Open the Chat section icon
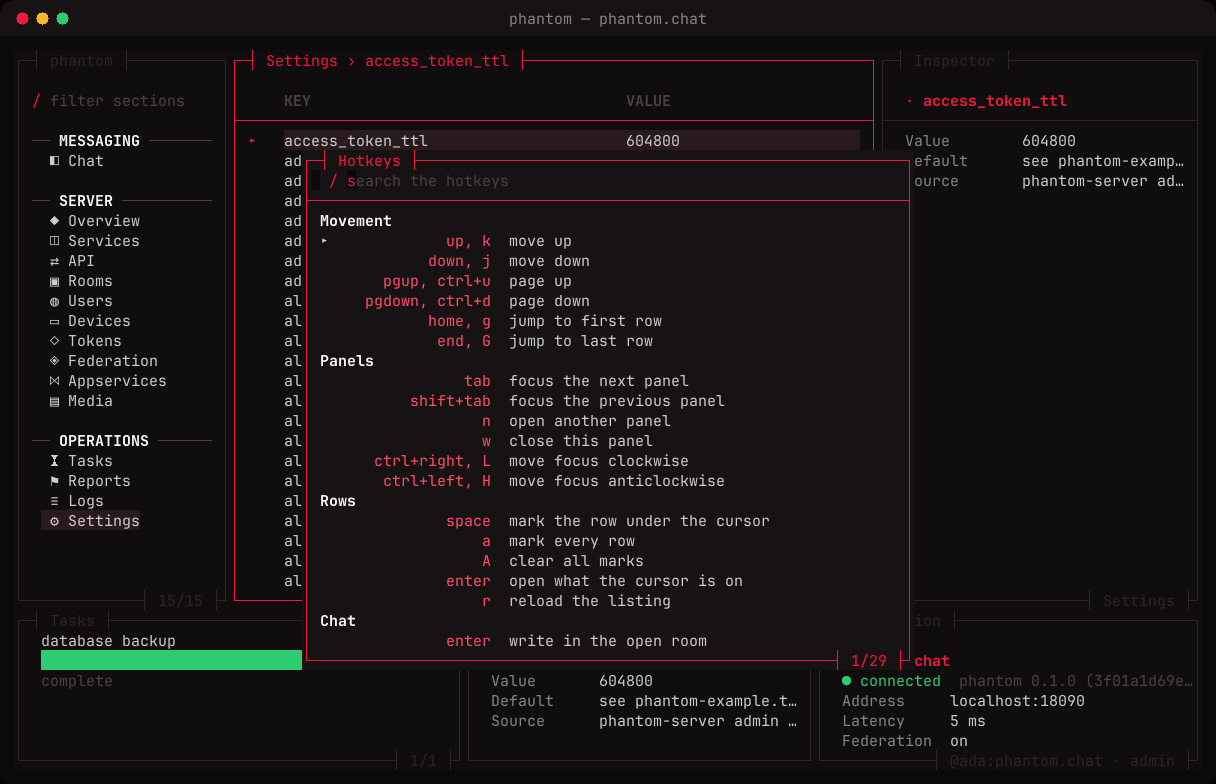Viewport: 1216px width, 784px height. [54, 161]
